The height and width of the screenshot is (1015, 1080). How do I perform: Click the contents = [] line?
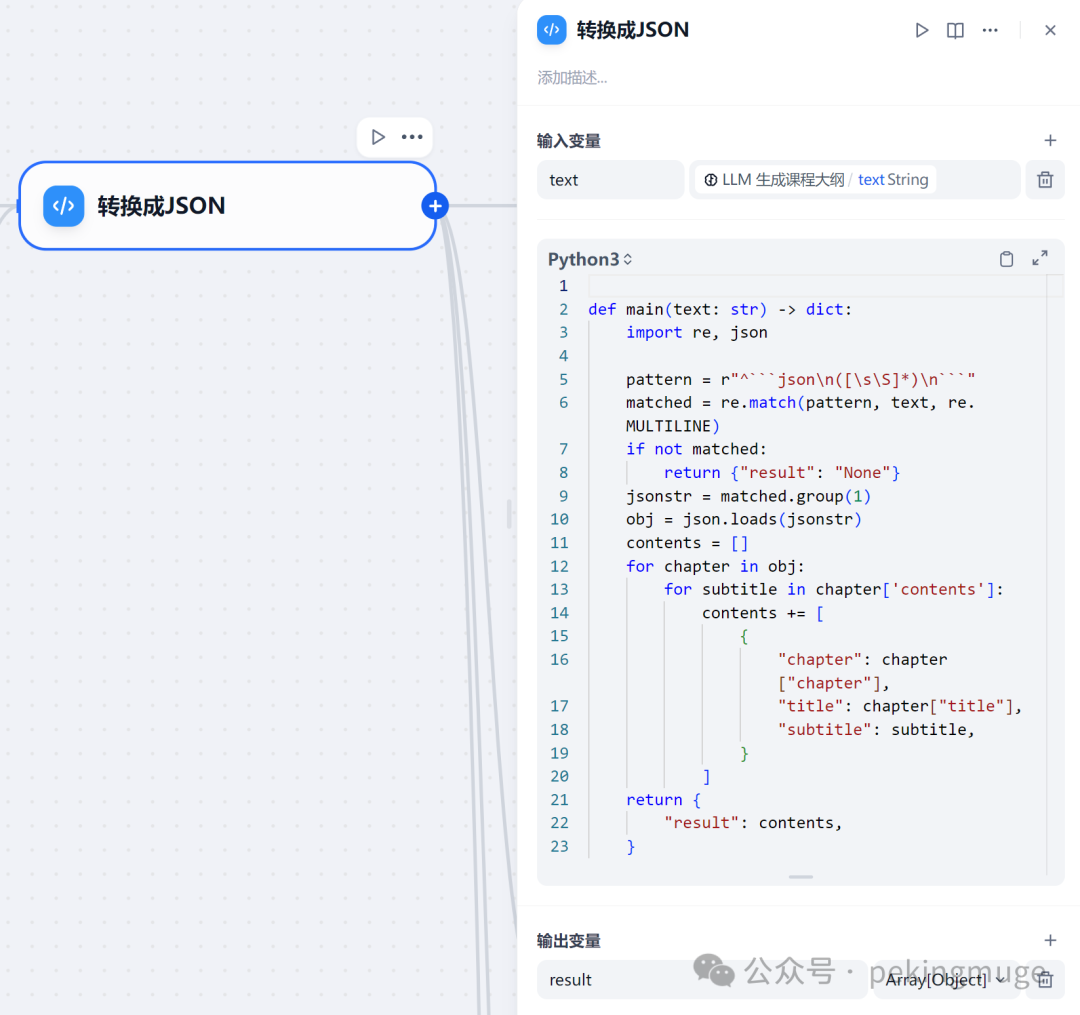tap(687, 543)
